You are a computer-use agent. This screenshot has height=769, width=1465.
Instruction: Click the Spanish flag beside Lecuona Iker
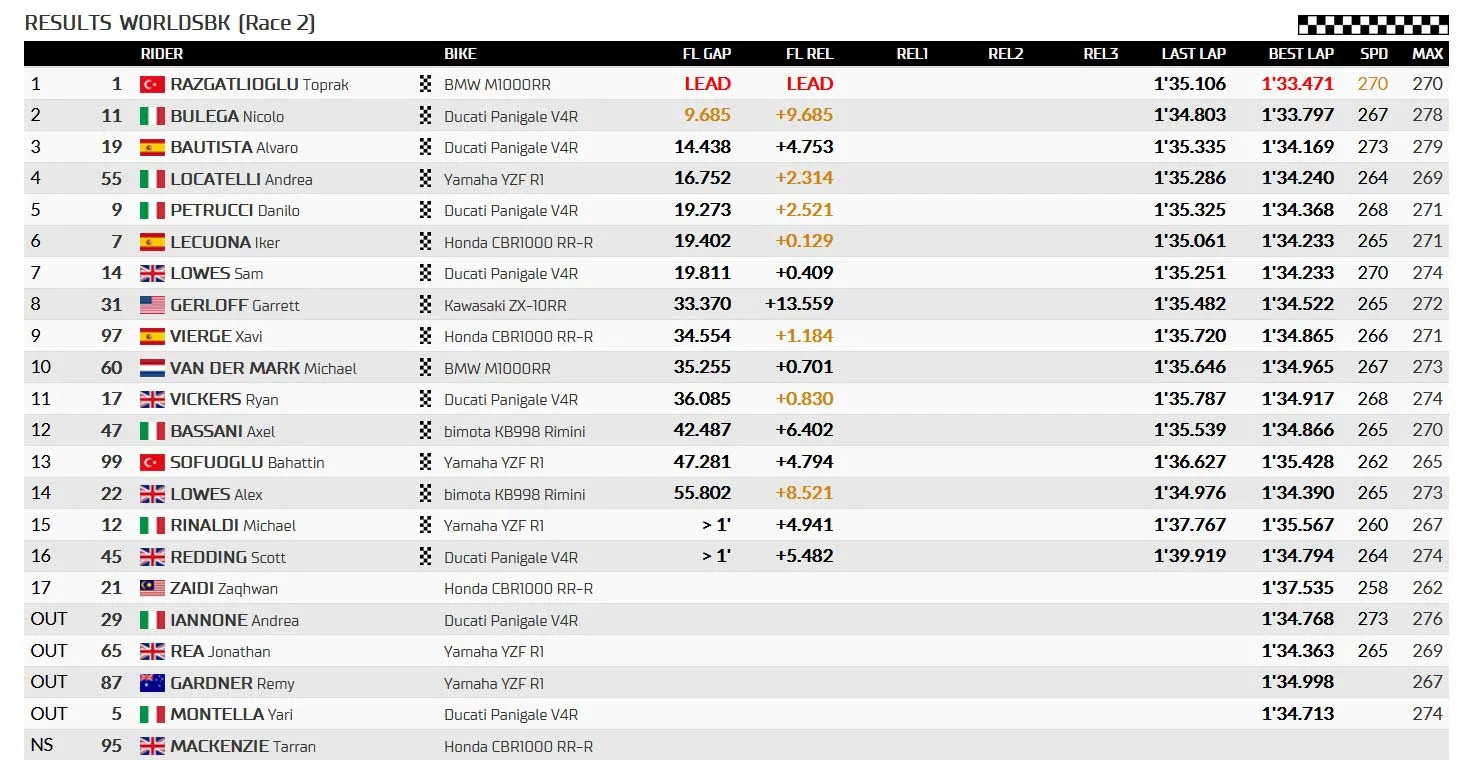click(x=152, y=242)
